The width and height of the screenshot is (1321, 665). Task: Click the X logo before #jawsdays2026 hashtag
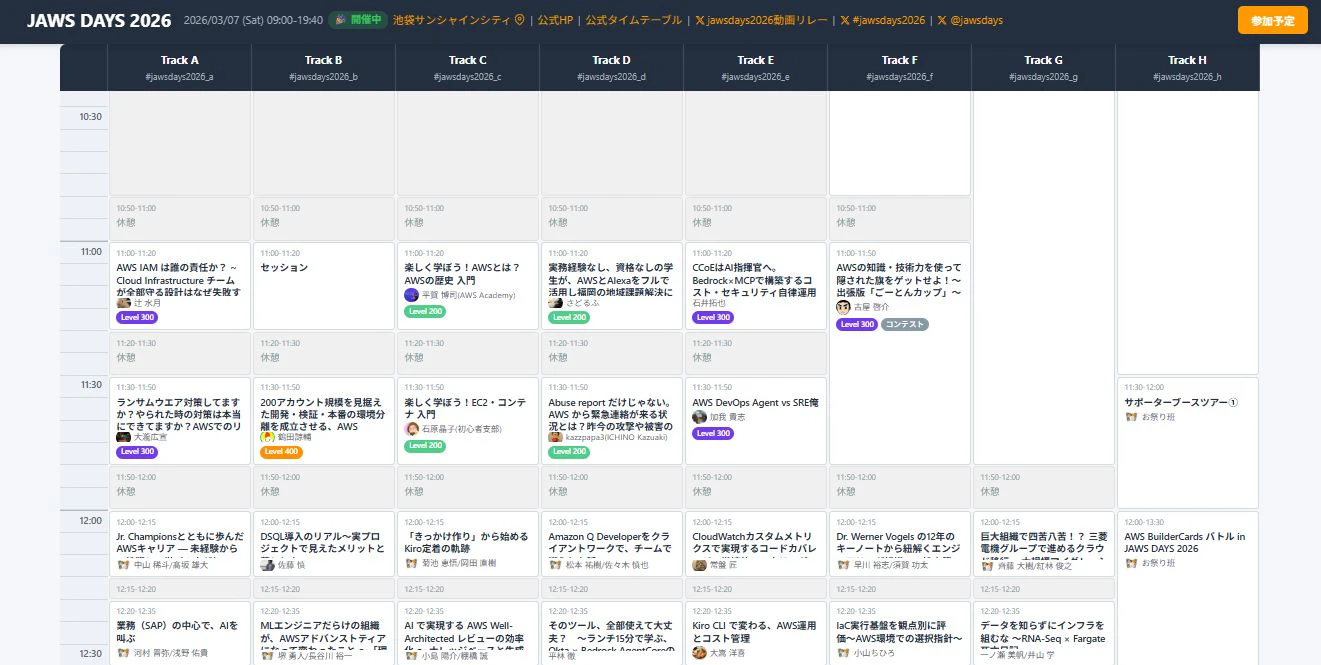coord(845,20)
